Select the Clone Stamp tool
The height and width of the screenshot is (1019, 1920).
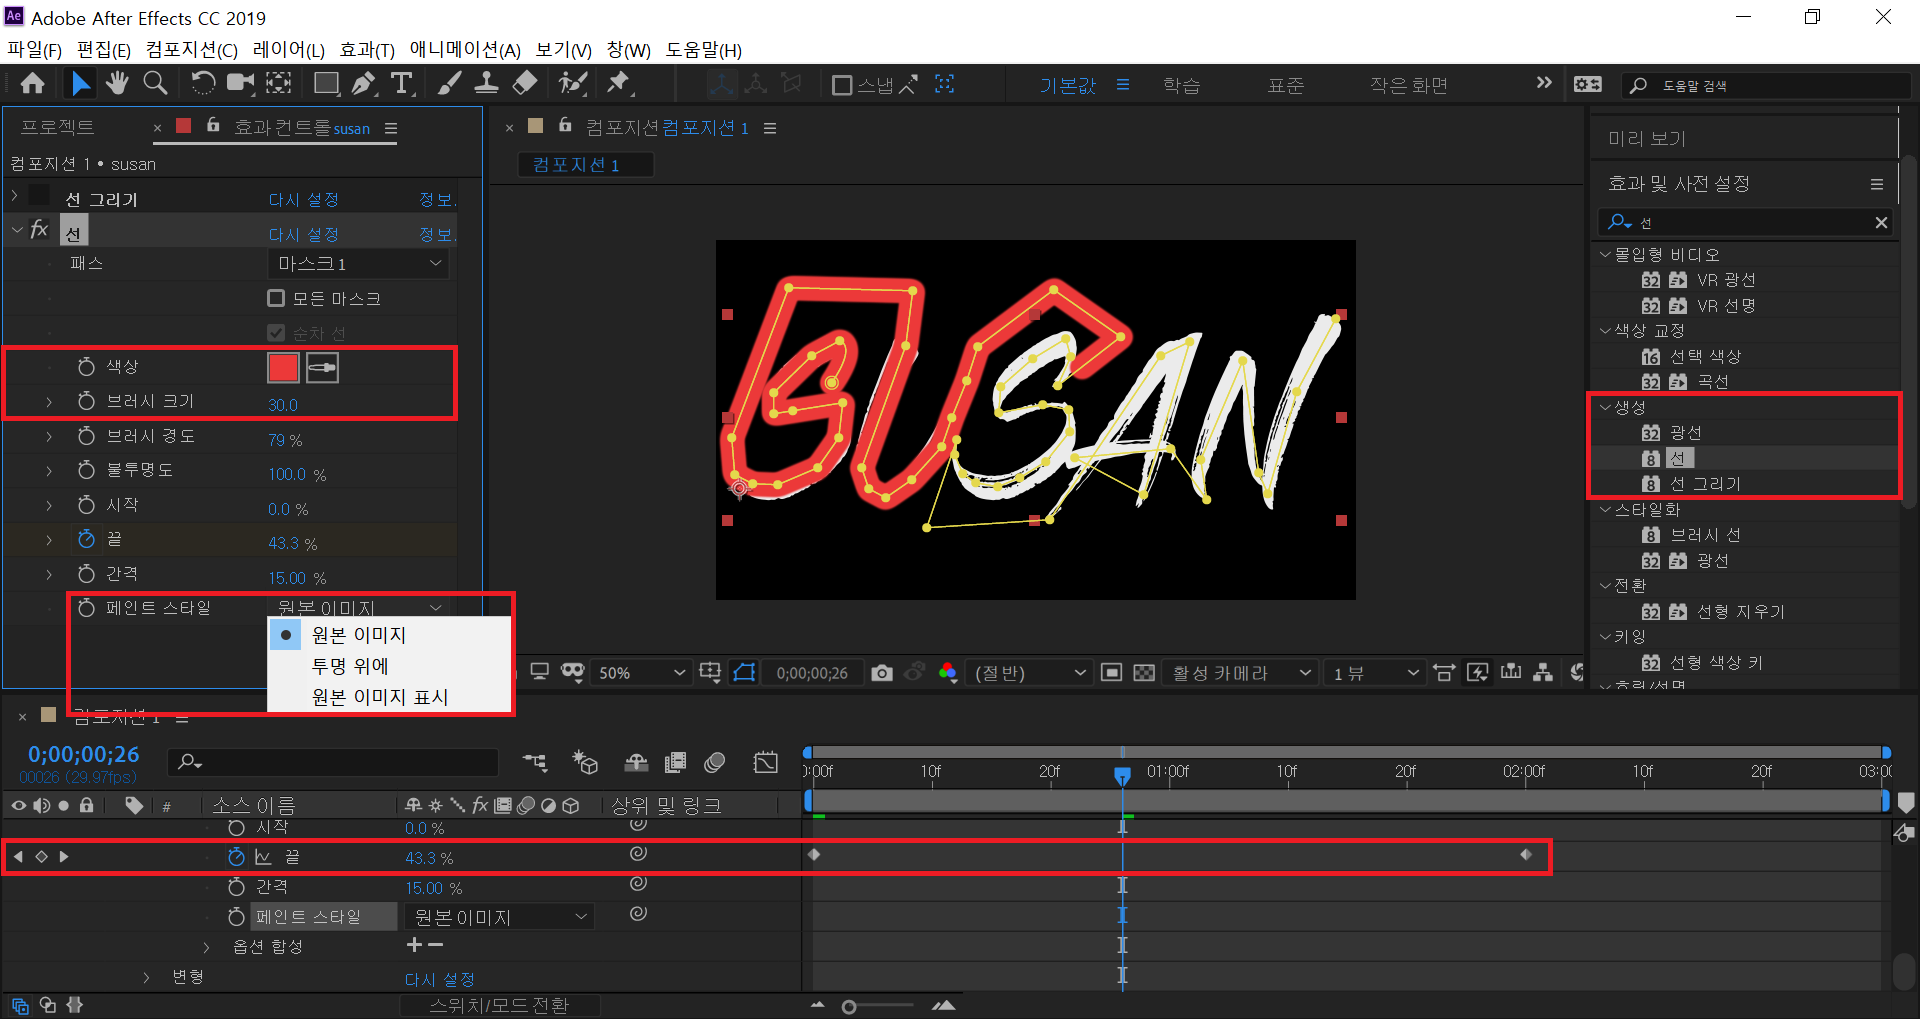point(486,84)
